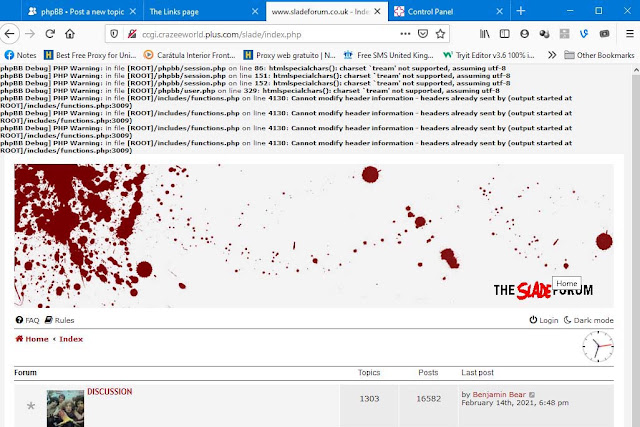Open the DISCUSSION forum
This screenshot has height=427, width=640.
110,391
